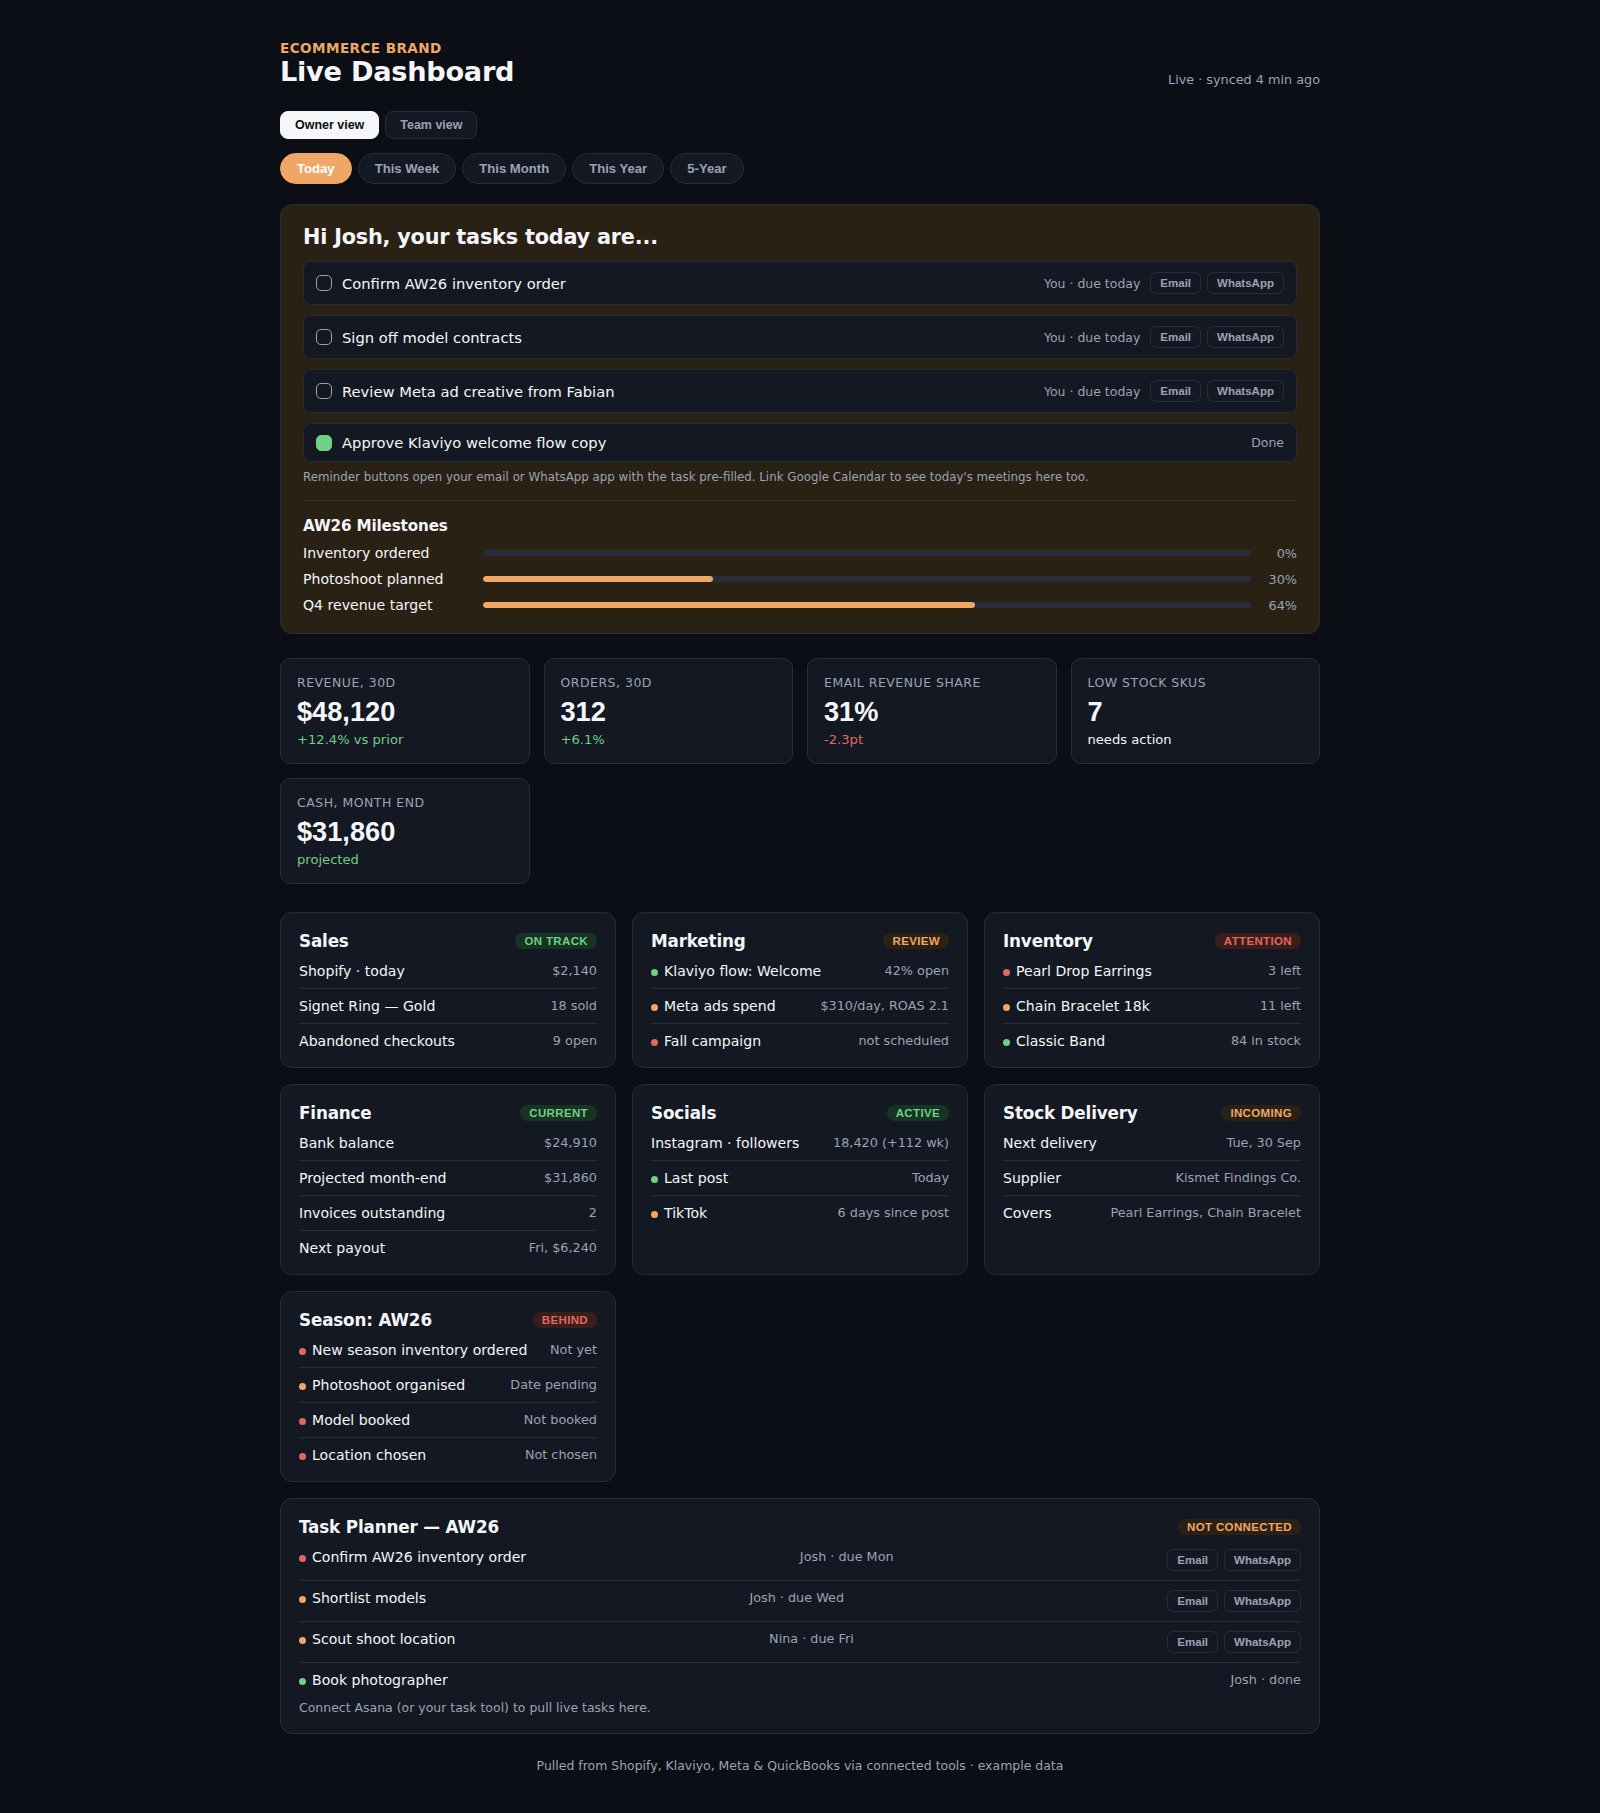Select the This Week tab
Image resolution: width=1600 pixels, height=1813 pixels.
[407, 169]
